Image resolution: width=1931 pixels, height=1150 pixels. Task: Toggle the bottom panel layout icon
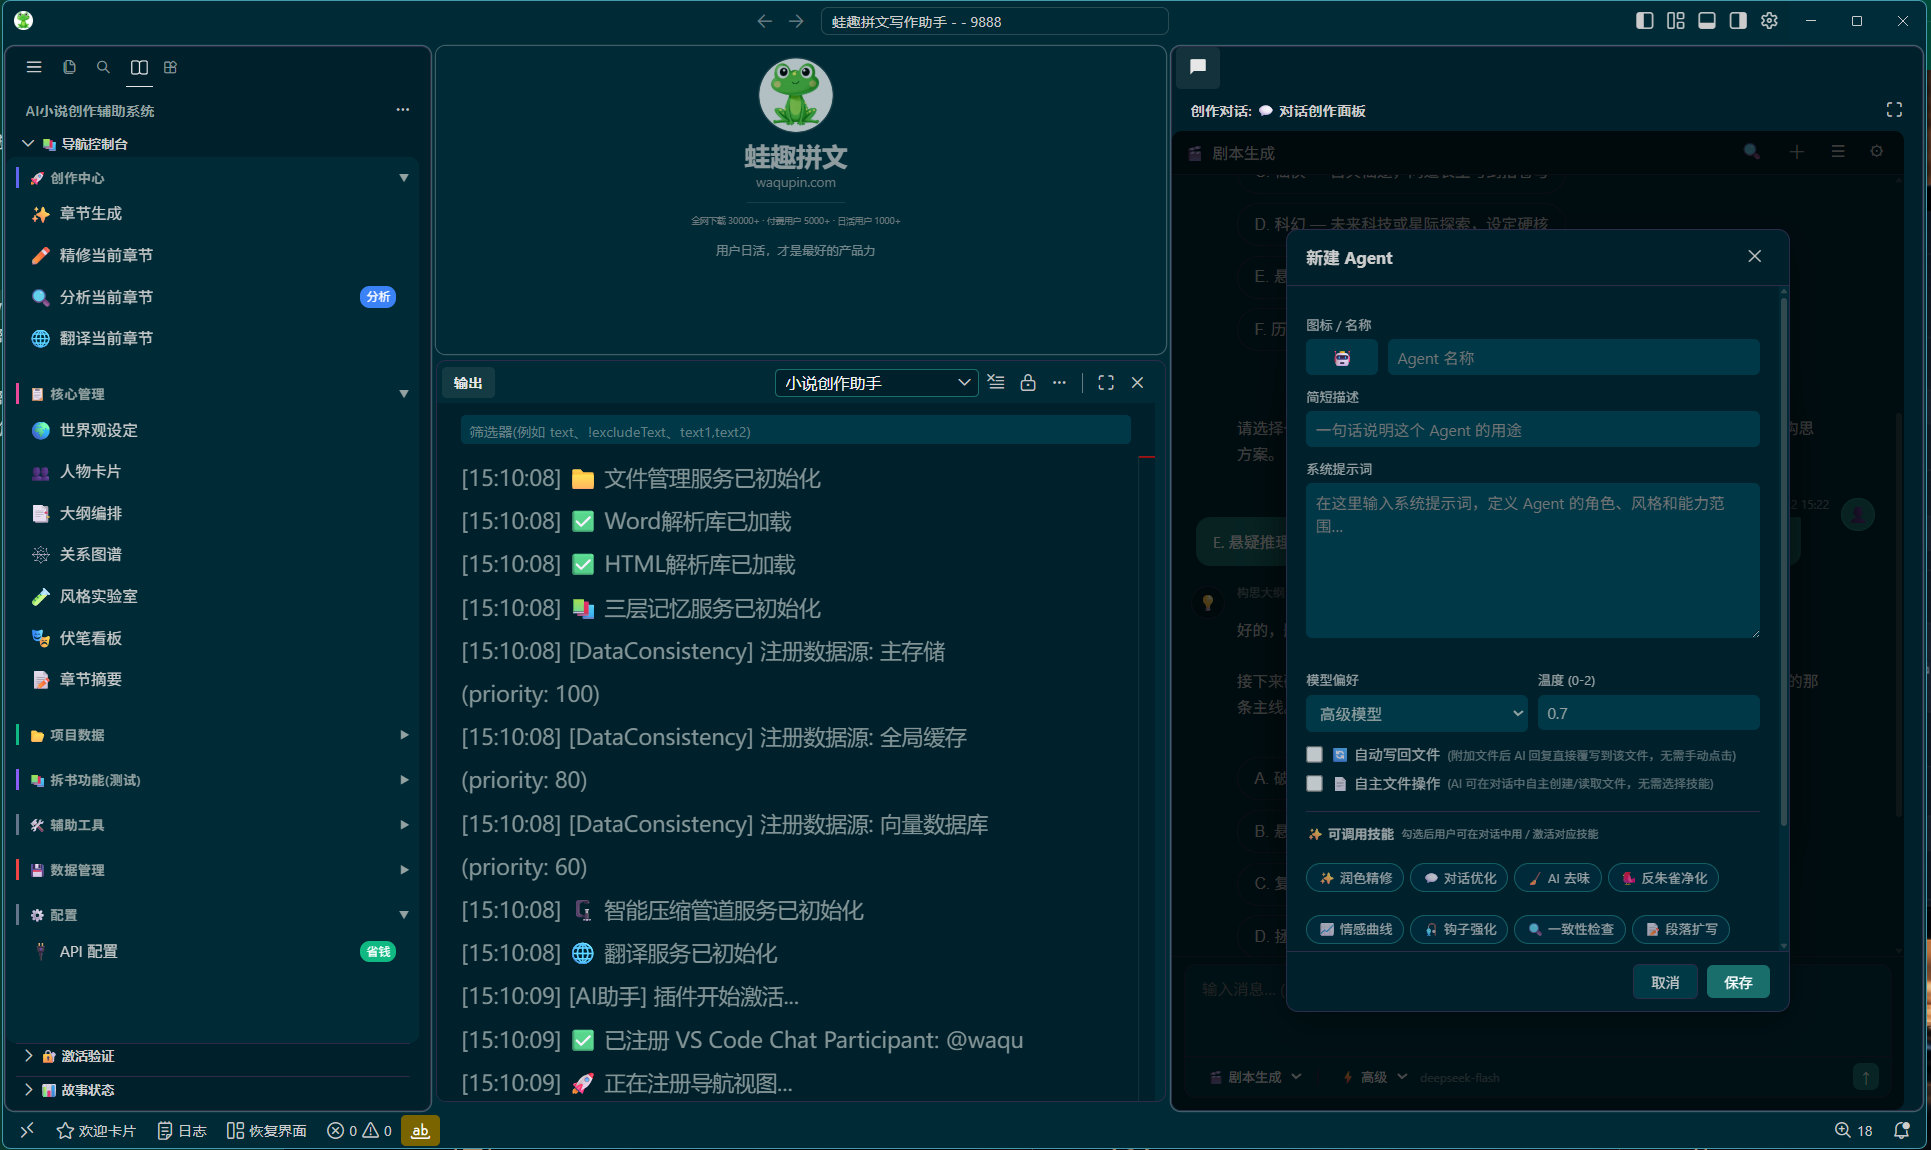pyautogui.click(x=1707, y=21)
